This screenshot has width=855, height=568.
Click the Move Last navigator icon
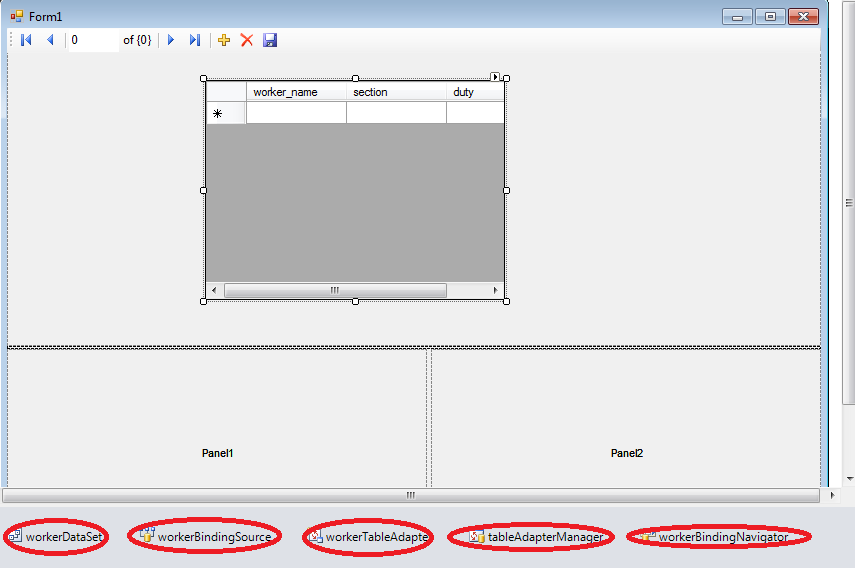195,40
